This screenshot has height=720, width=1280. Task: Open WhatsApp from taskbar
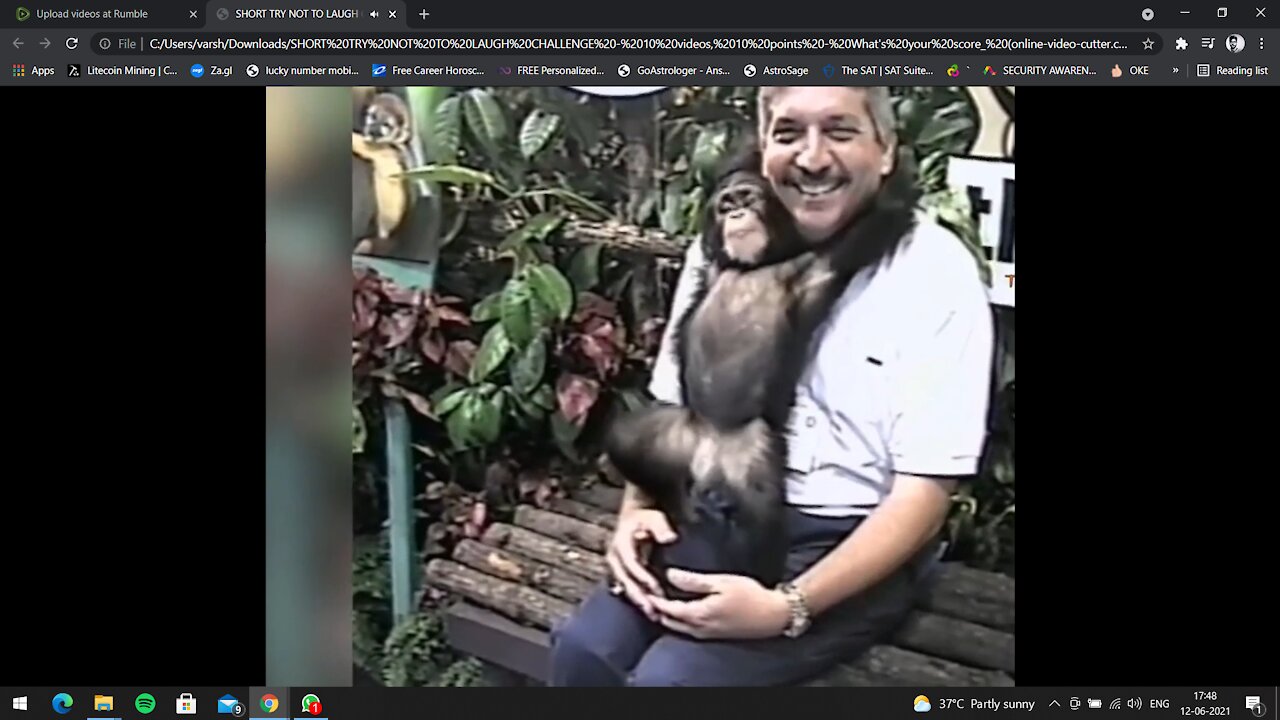point(311,704)
